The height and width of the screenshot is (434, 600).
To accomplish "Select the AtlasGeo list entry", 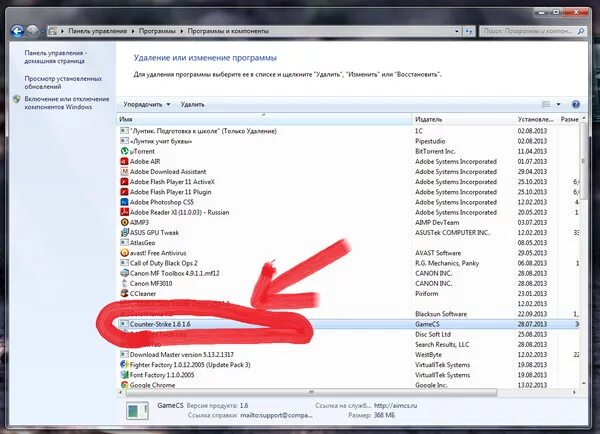I will pos(142,243).
